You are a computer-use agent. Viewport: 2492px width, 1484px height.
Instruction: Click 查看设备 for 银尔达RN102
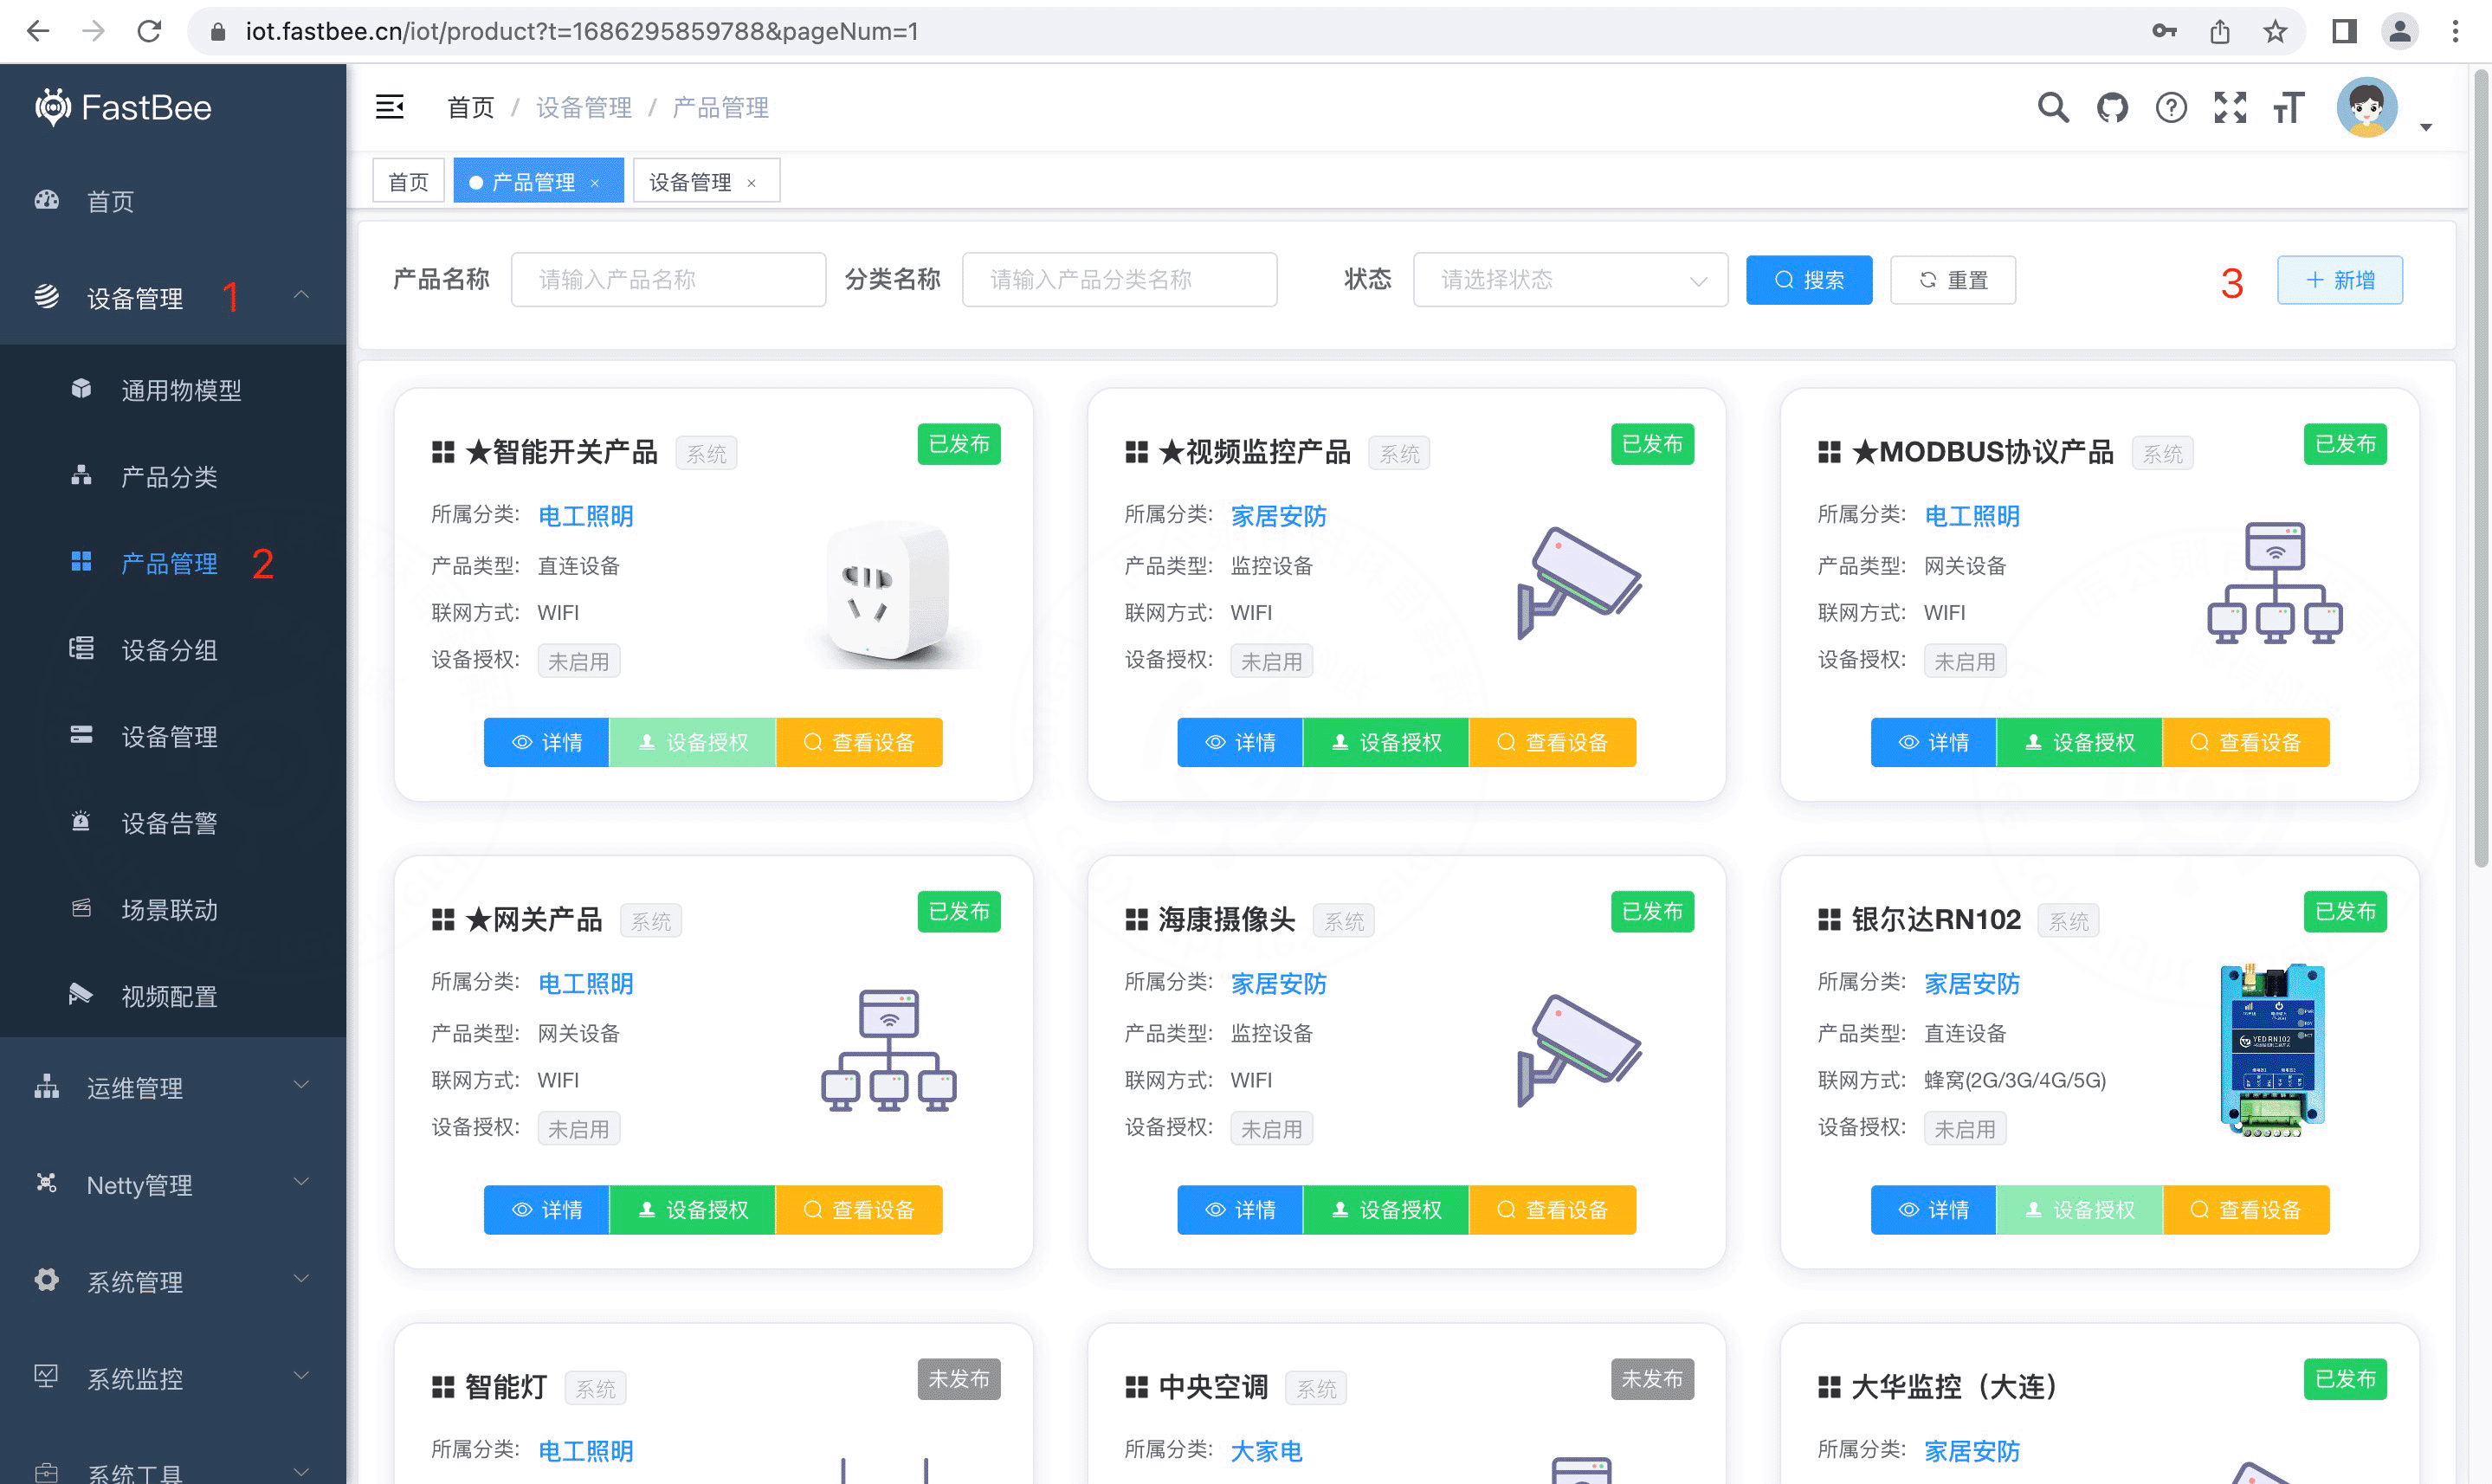[x=2246, y=1209]
